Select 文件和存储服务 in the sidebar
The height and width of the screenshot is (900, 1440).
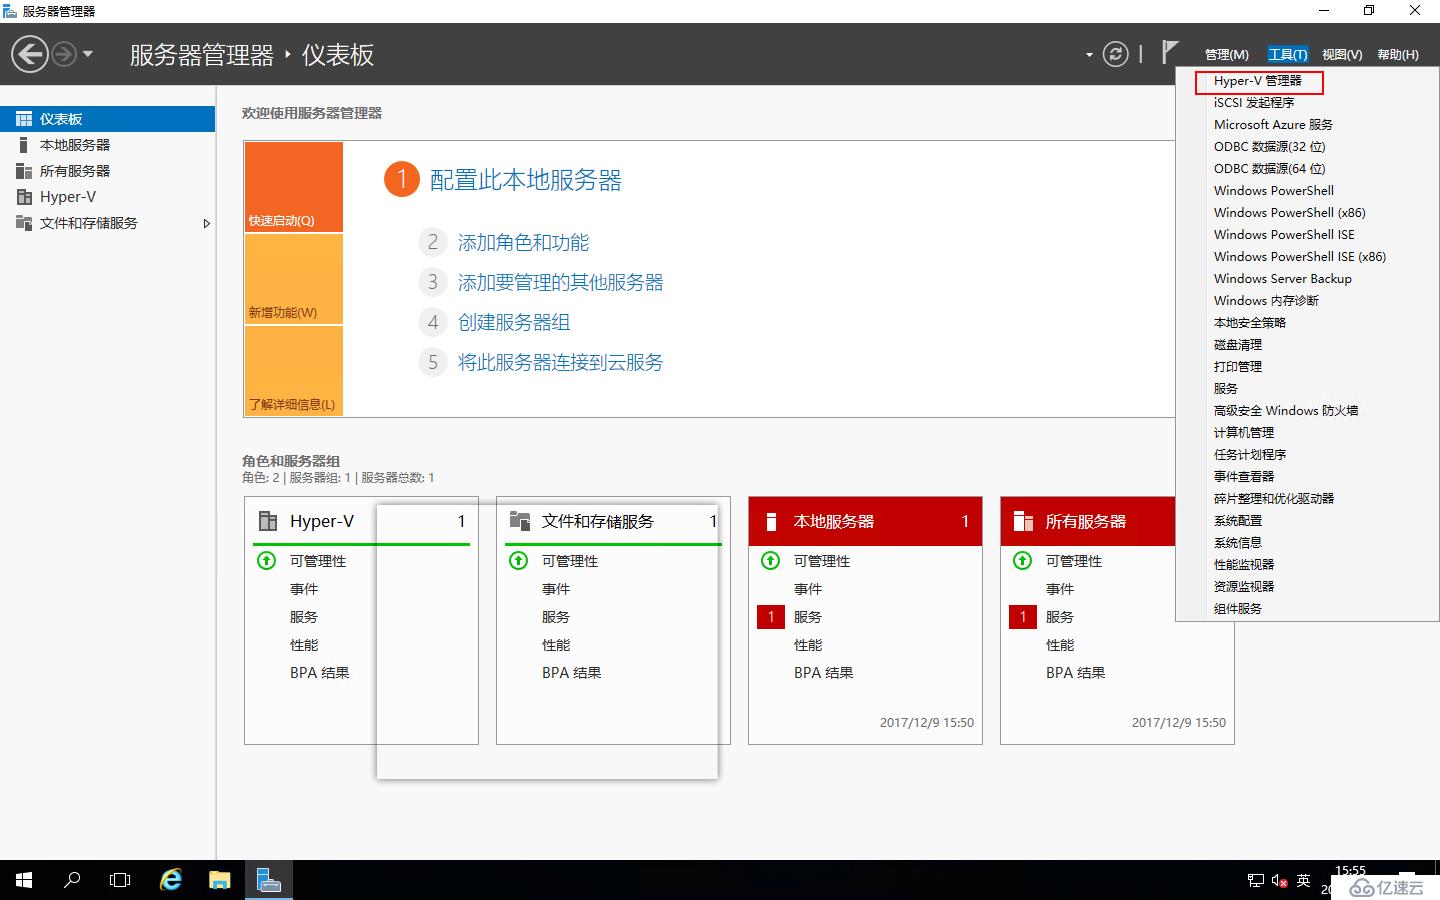click(x=107, y=223)
